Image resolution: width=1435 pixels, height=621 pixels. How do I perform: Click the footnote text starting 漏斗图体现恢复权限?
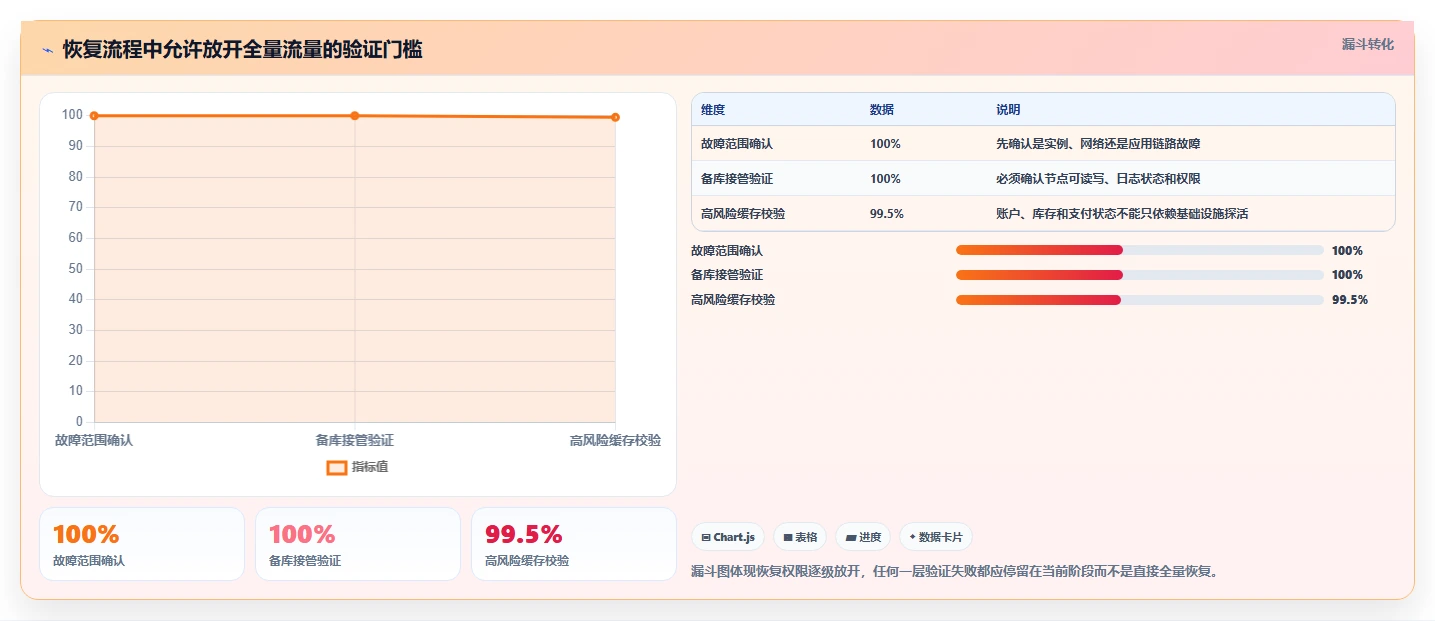coord(956,572)
